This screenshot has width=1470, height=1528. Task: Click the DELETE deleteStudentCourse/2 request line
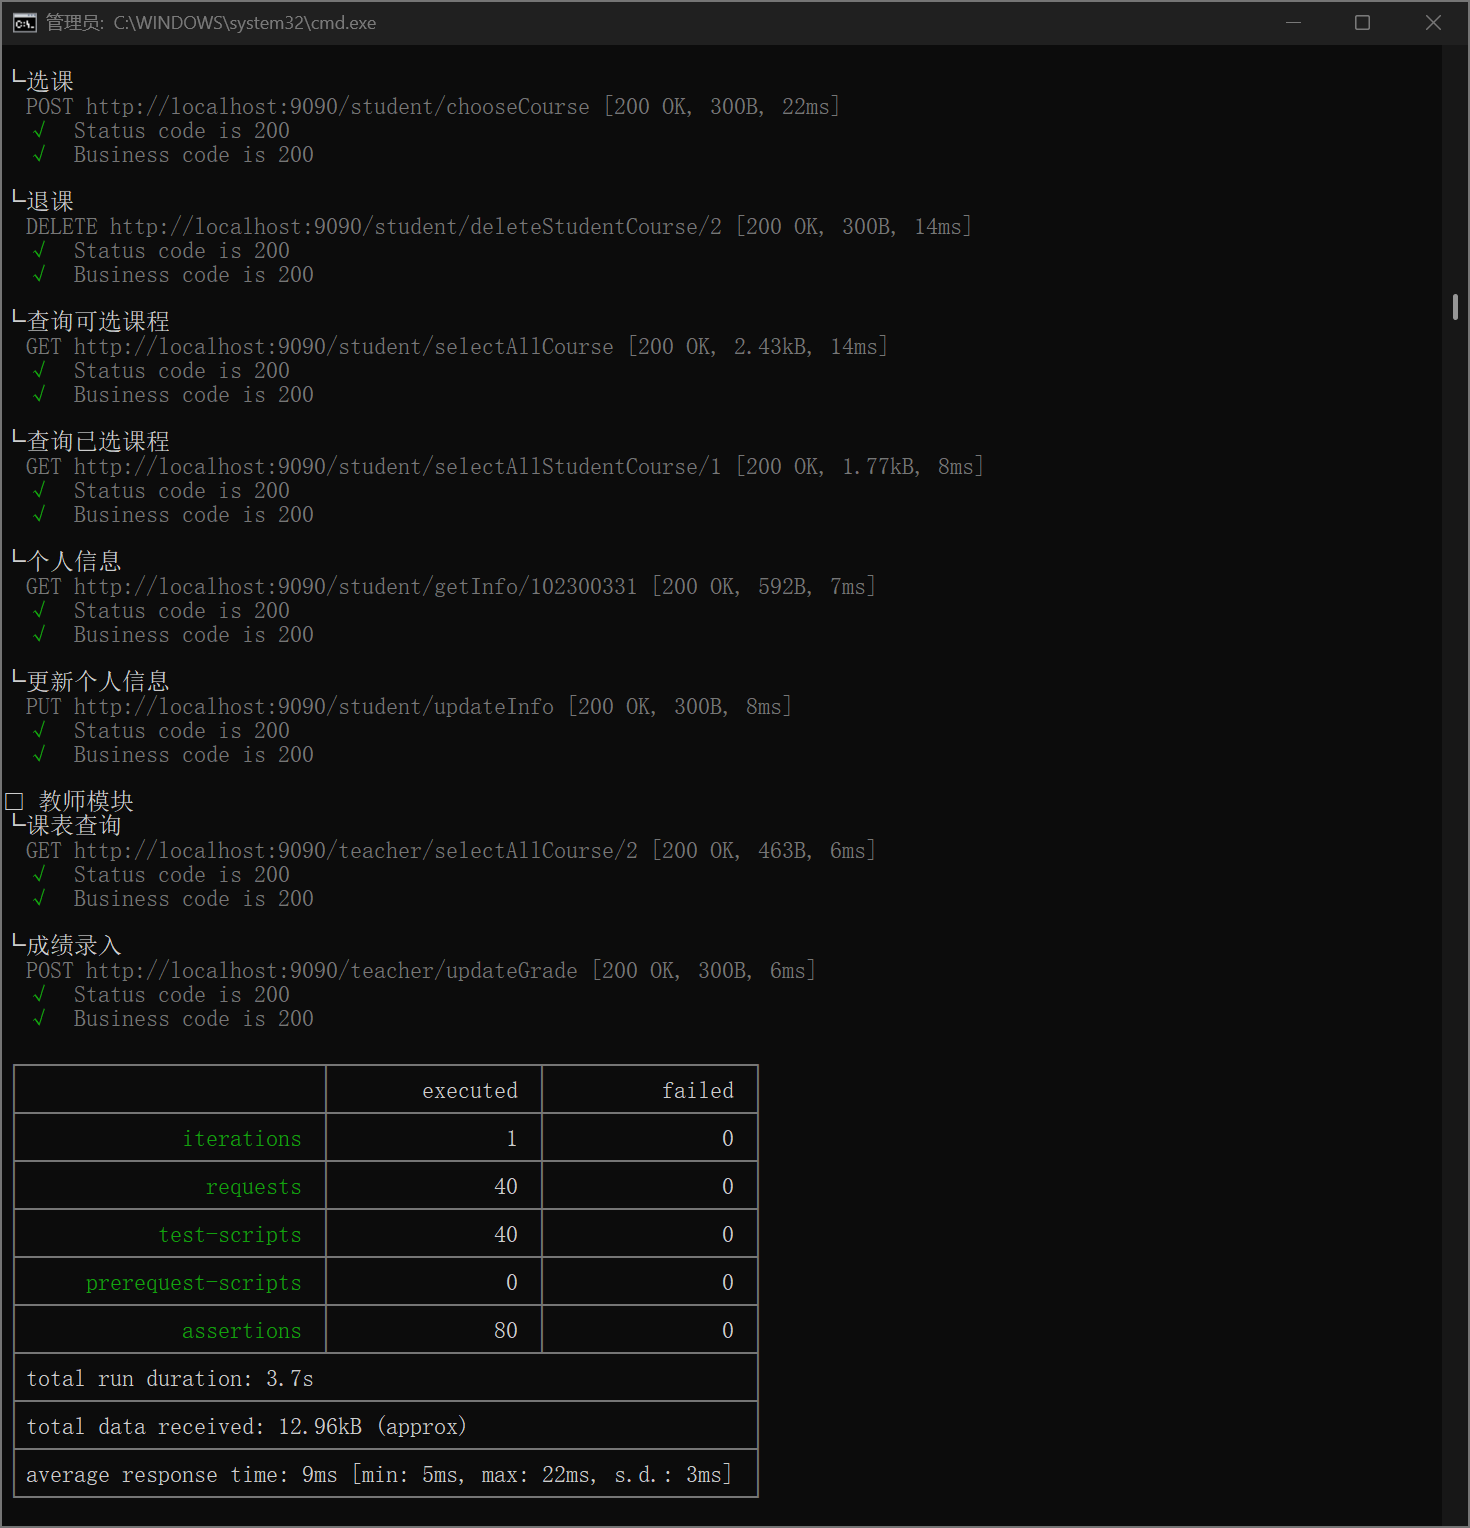point(499,226)
